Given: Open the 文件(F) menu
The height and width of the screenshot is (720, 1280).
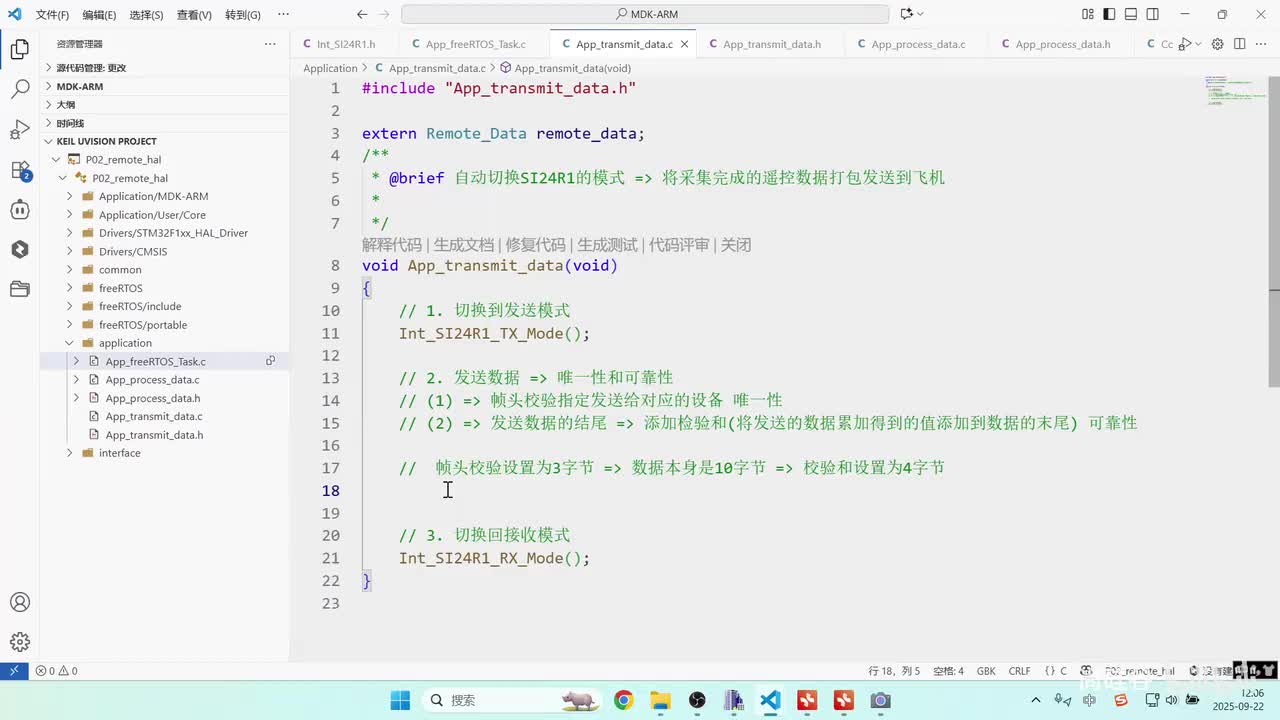Looking at the screenshot, I should click(52, 15).
